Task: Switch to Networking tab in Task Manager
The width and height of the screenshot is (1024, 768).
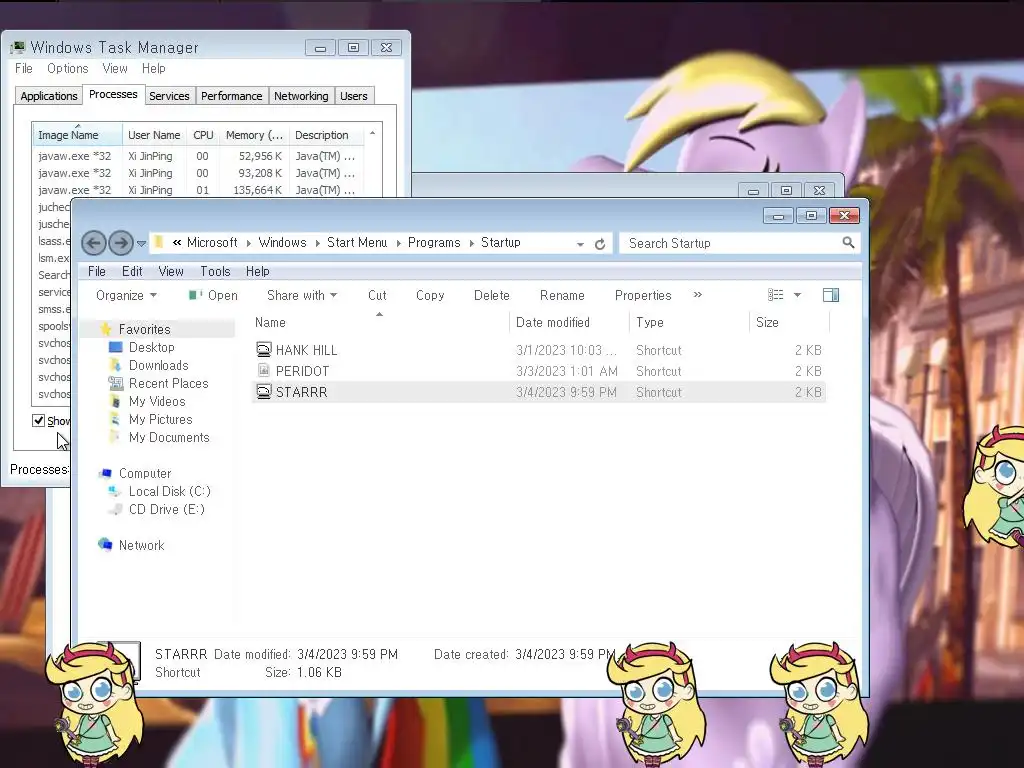Action: (x=301, y=96)
